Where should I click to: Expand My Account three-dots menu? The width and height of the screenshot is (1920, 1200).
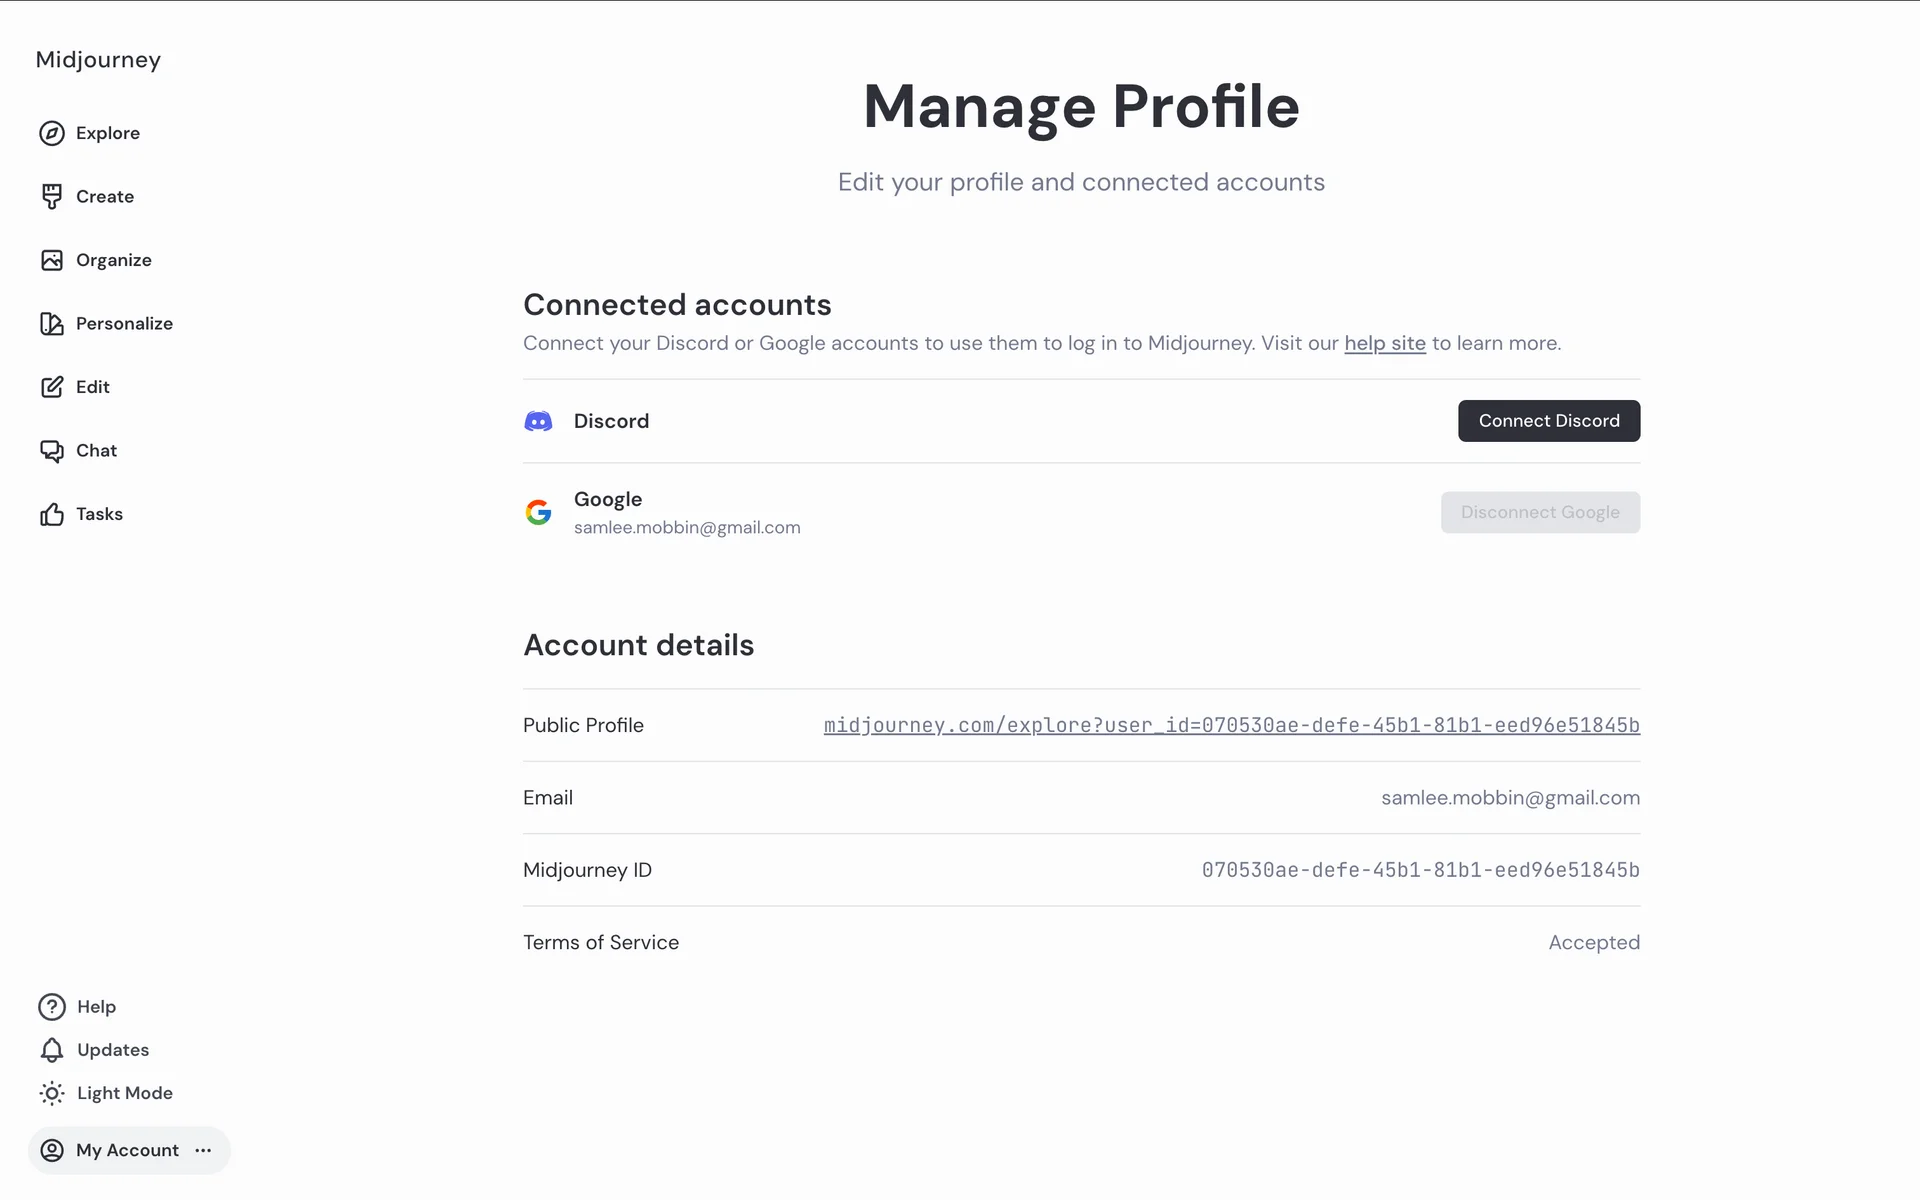[x=204, y=1150]
